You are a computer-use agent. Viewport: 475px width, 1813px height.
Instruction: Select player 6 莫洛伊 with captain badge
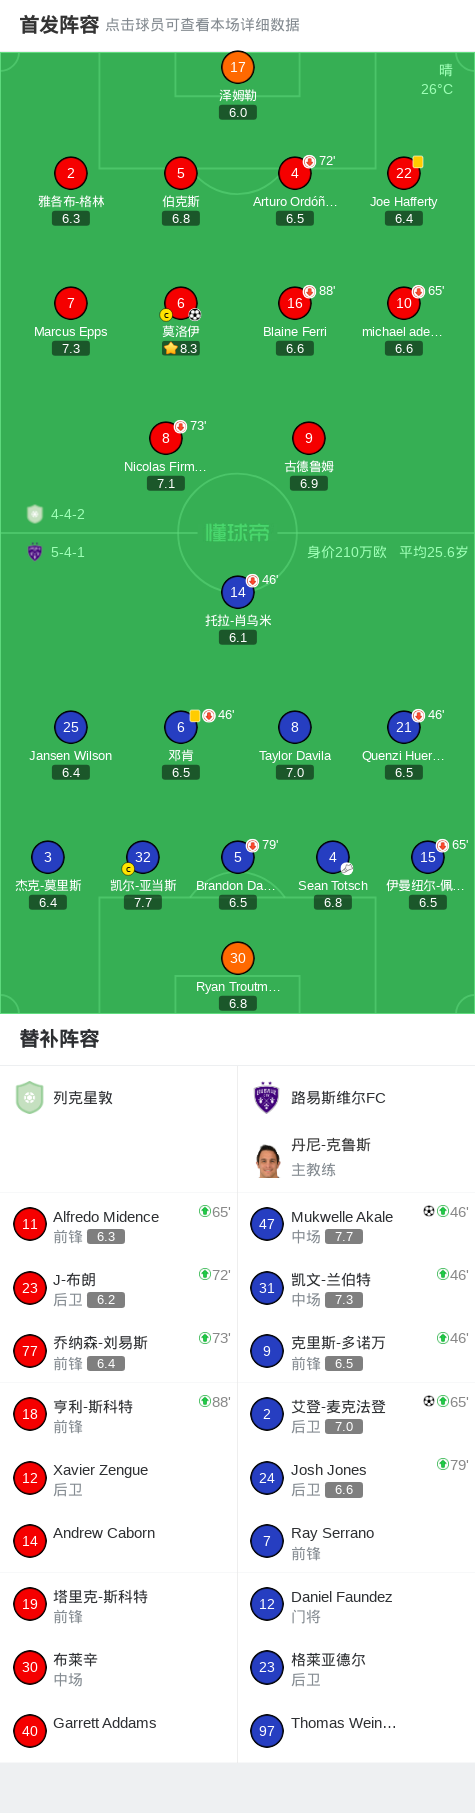point(180,303)
